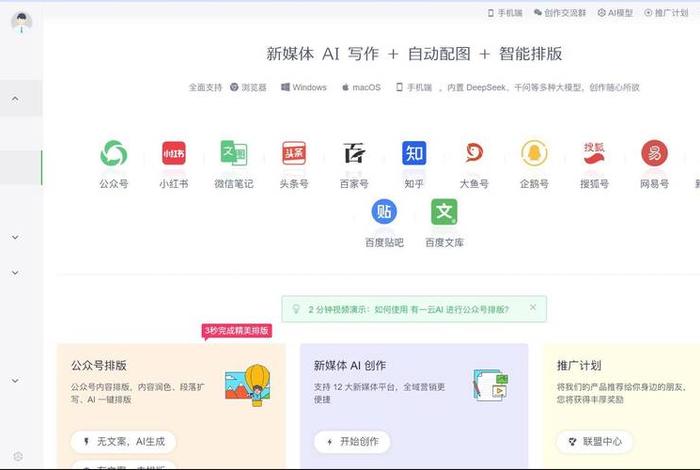Open the 公众号 platform icon
This screenshot has width=700, height=470.
(x=113, y=153)
